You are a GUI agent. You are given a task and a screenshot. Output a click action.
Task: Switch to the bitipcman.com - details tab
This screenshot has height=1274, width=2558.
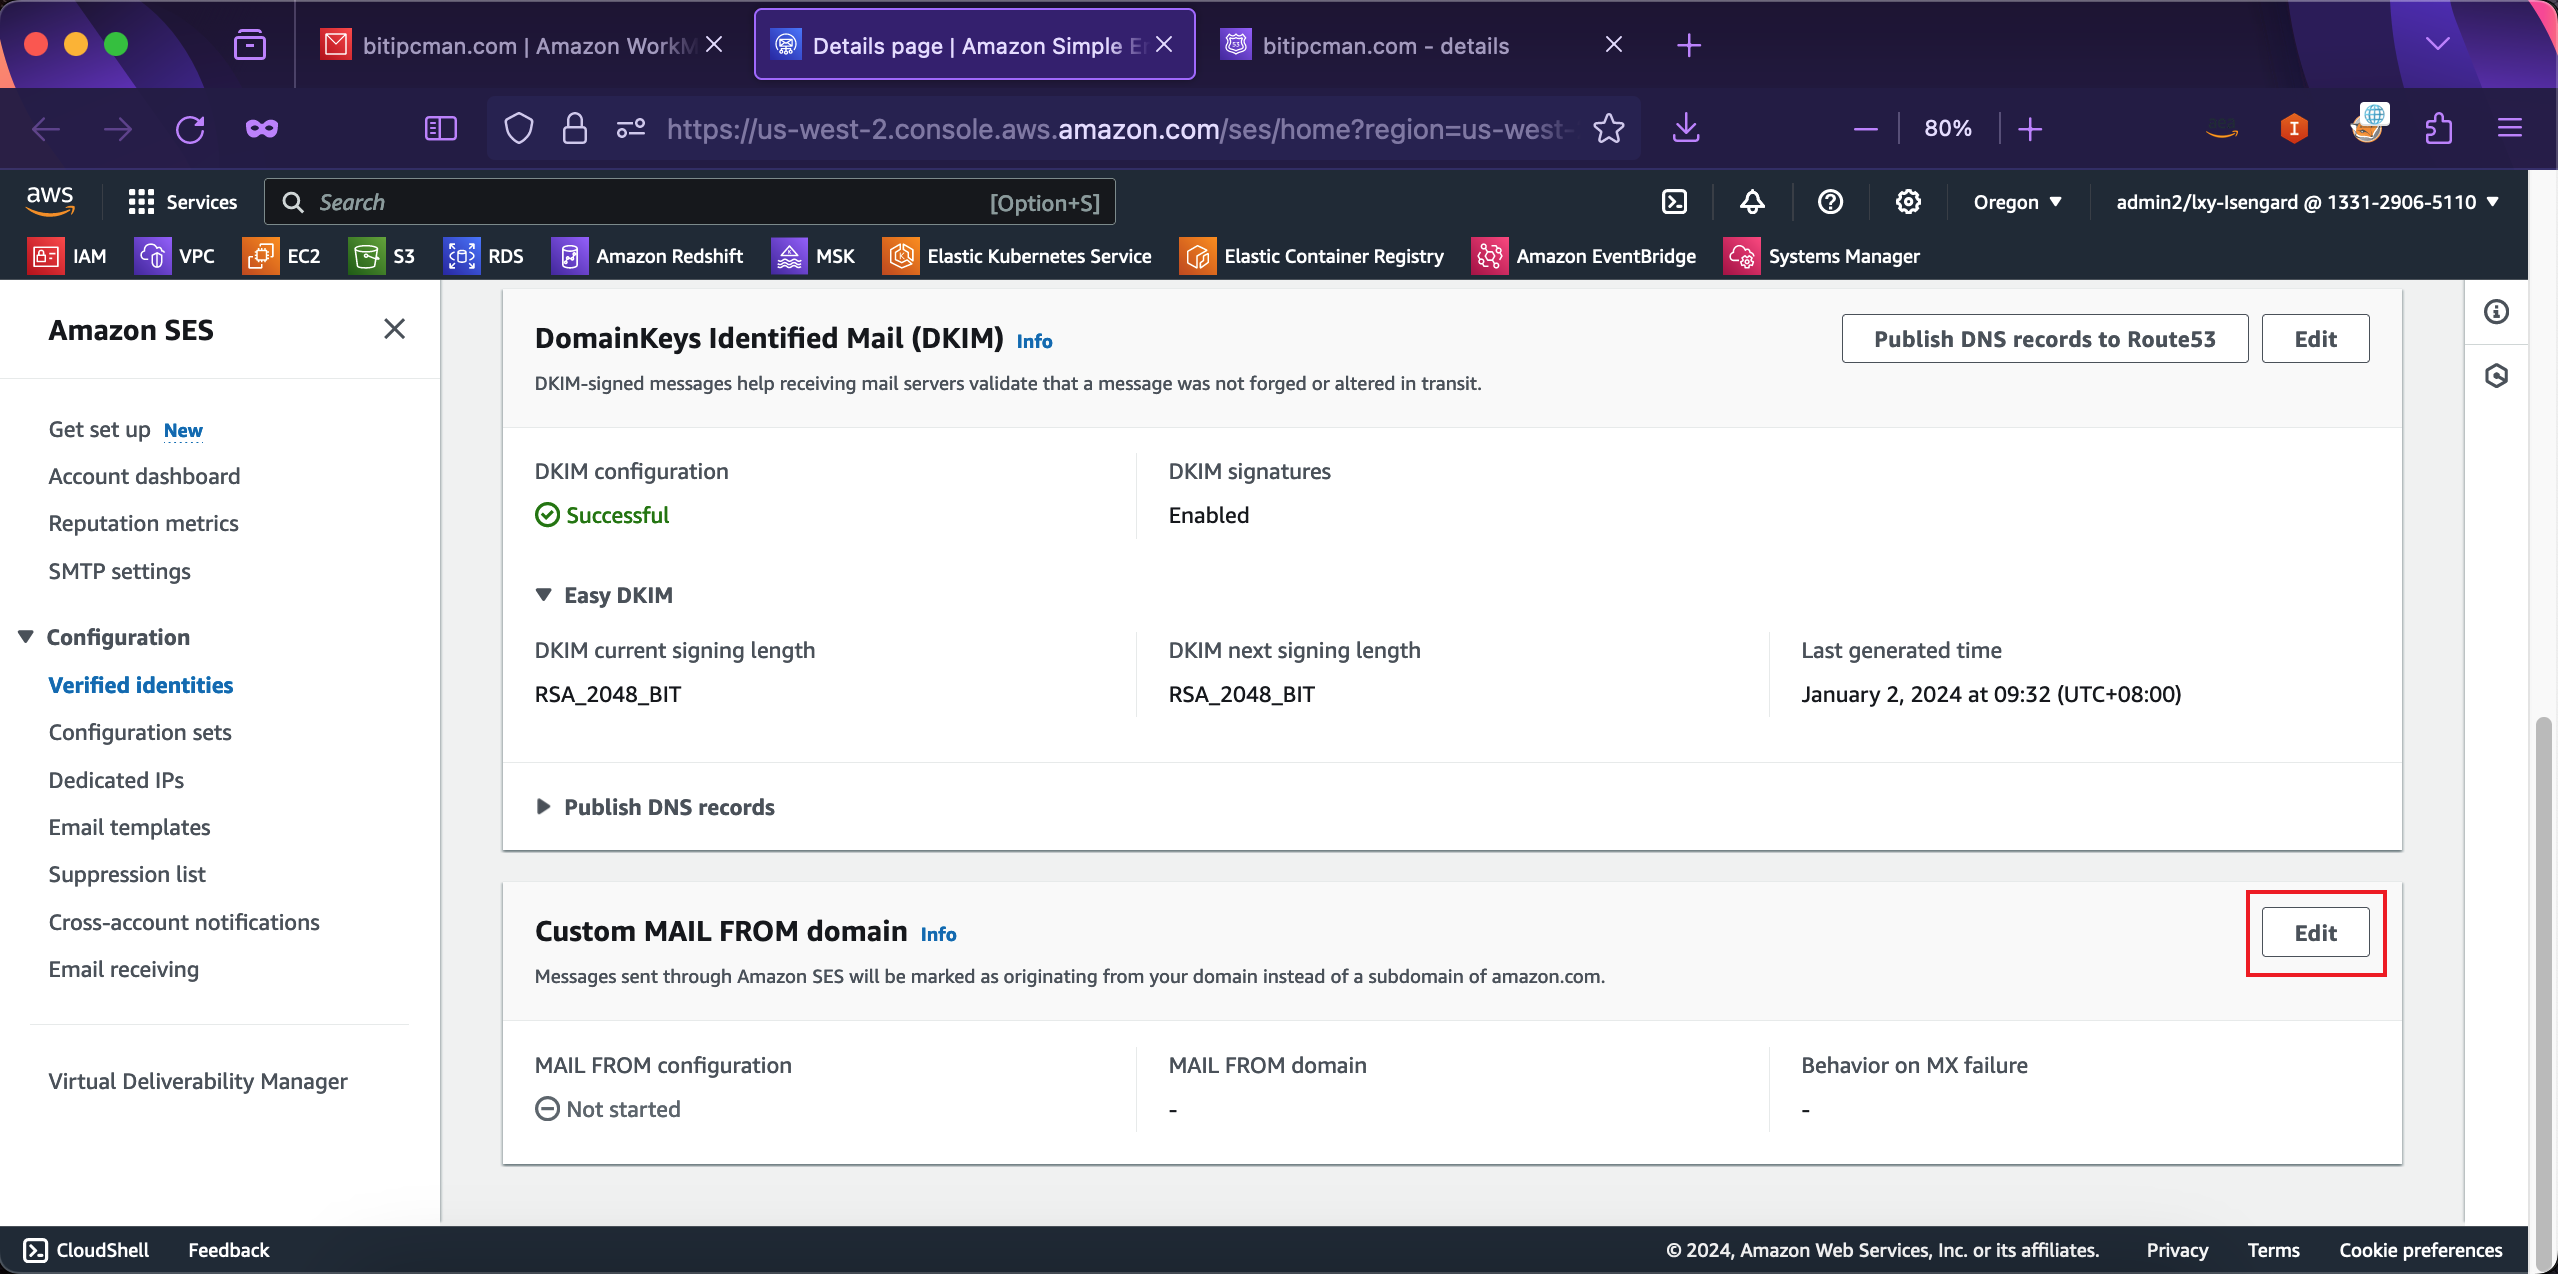point(1422,45)
